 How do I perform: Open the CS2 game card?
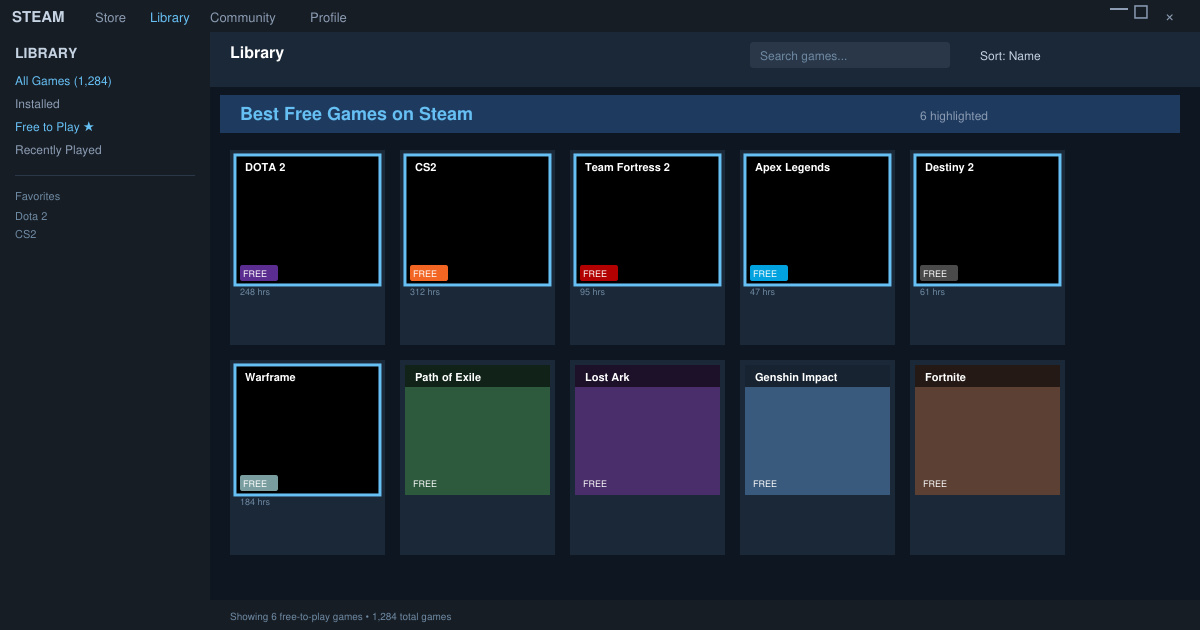[x=477, y=248]
